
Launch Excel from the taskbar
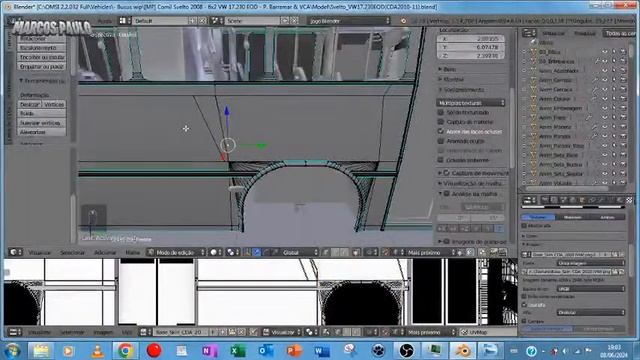click(237, 350)
